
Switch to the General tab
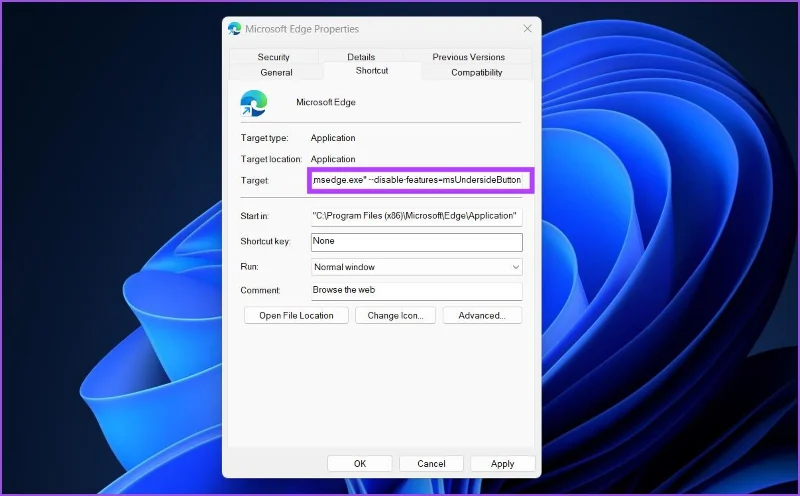click(x=276, y=72)
